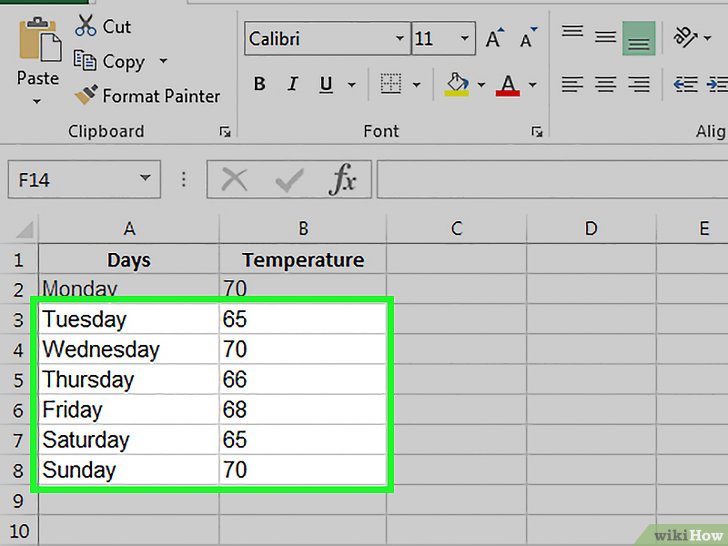Image resolution: width=728 pixels, height=546 pixels.
Task: Toggle Underline formatting
Action: (326, 85)
